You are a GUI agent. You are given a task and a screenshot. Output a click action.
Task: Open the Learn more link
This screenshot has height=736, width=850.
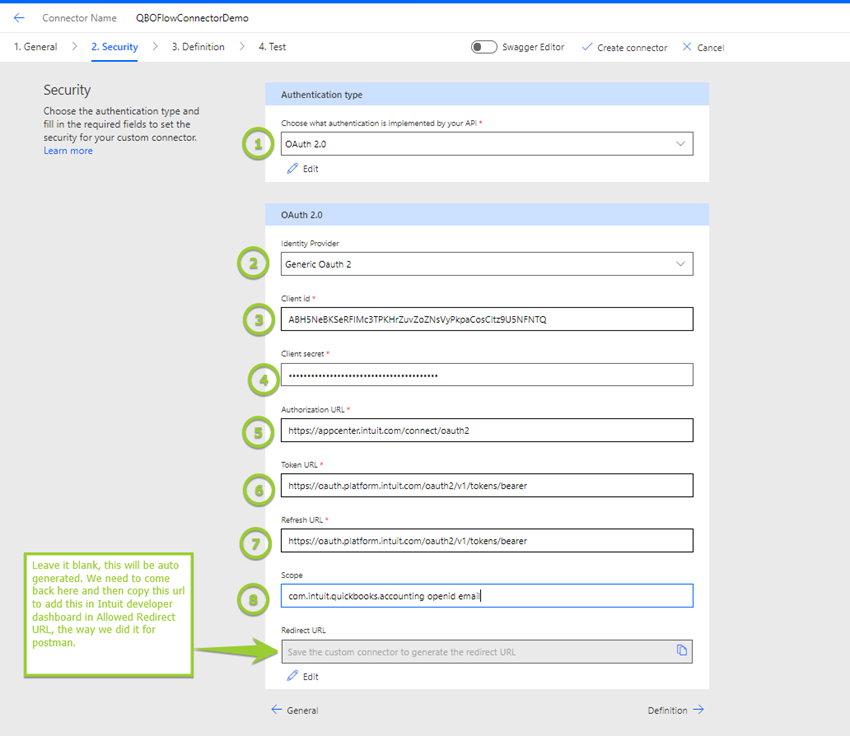coord(68,151)
